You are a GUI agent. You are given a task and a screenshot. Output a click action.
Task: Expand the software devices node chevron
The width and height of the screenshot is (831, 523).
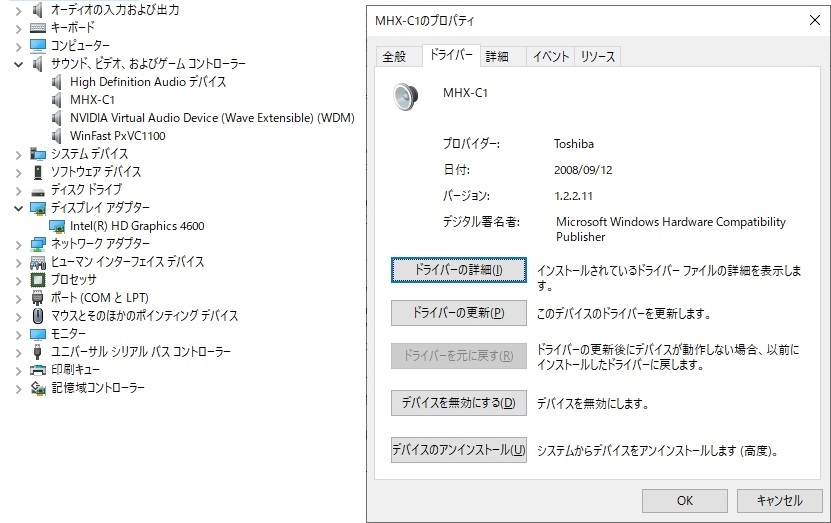(x=18, y=172)
